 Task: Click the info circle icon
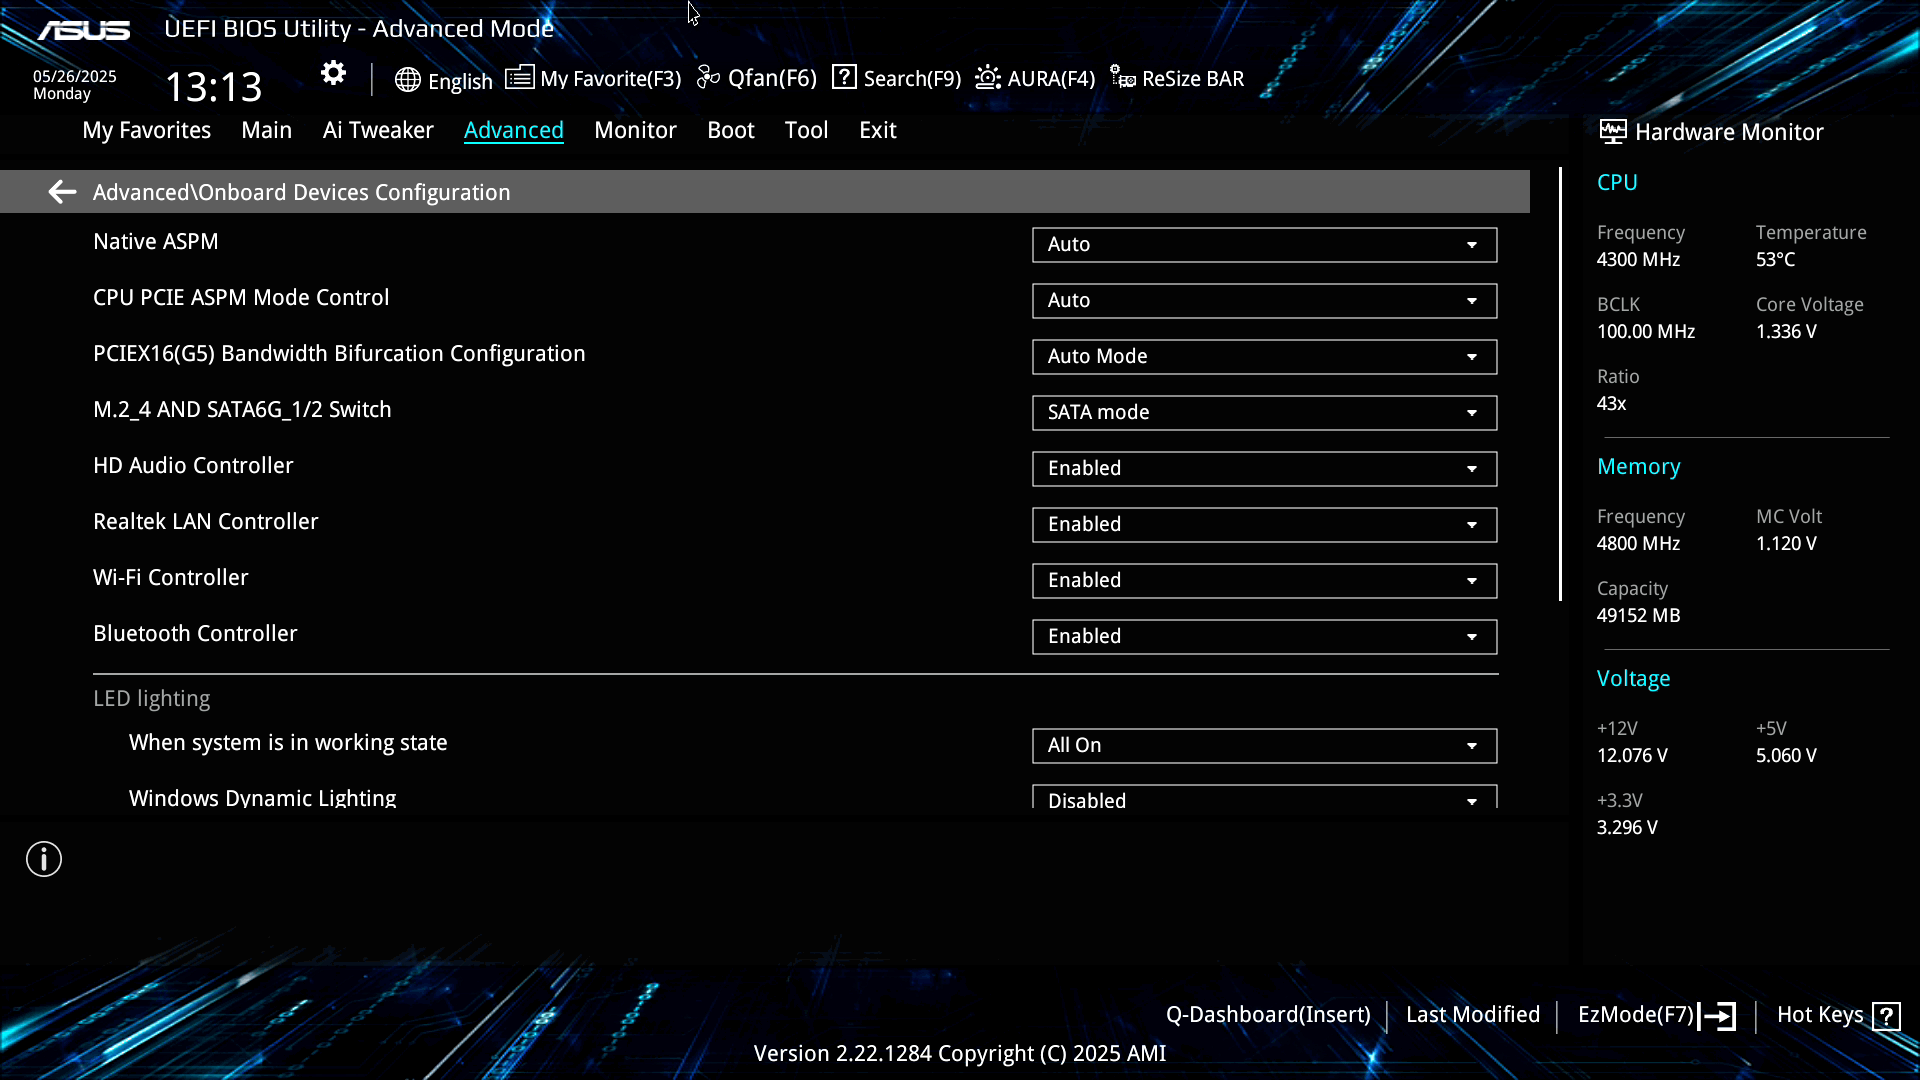tap(44, 859)
